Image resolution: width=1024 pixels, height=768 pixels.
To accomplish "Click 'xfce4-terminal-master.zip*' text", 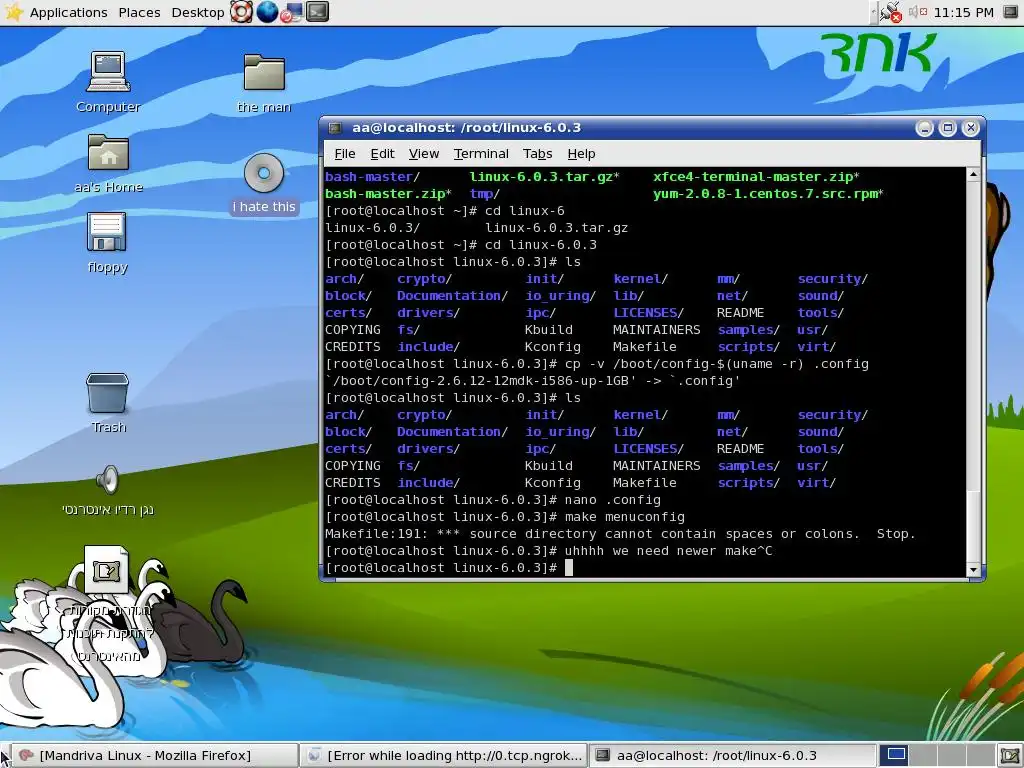I will (756, 176).
